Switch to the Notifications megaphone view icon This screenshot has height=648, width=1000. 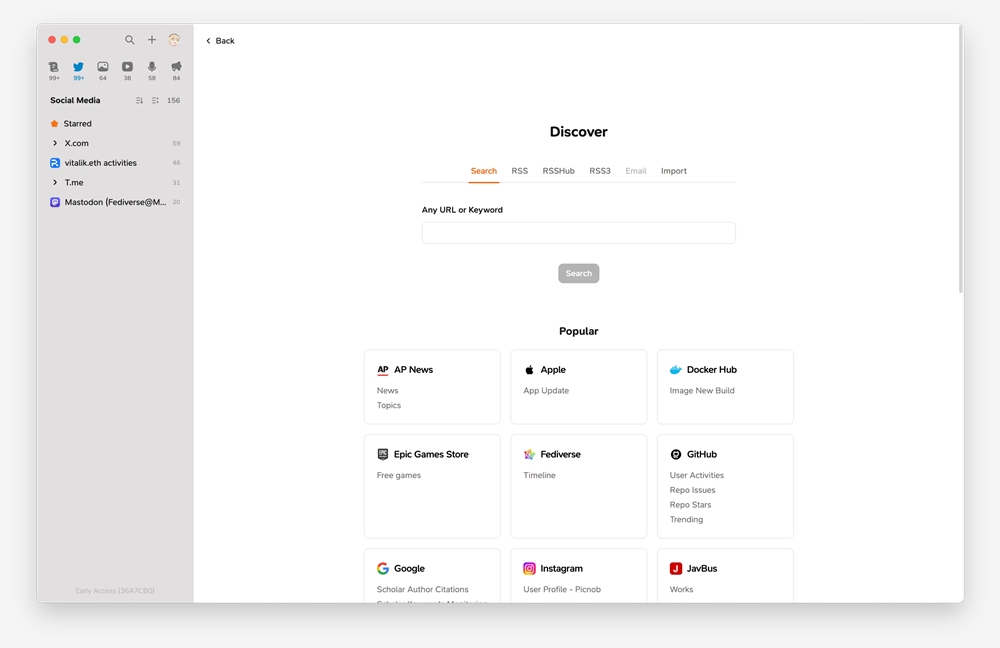tap(176, 67)
